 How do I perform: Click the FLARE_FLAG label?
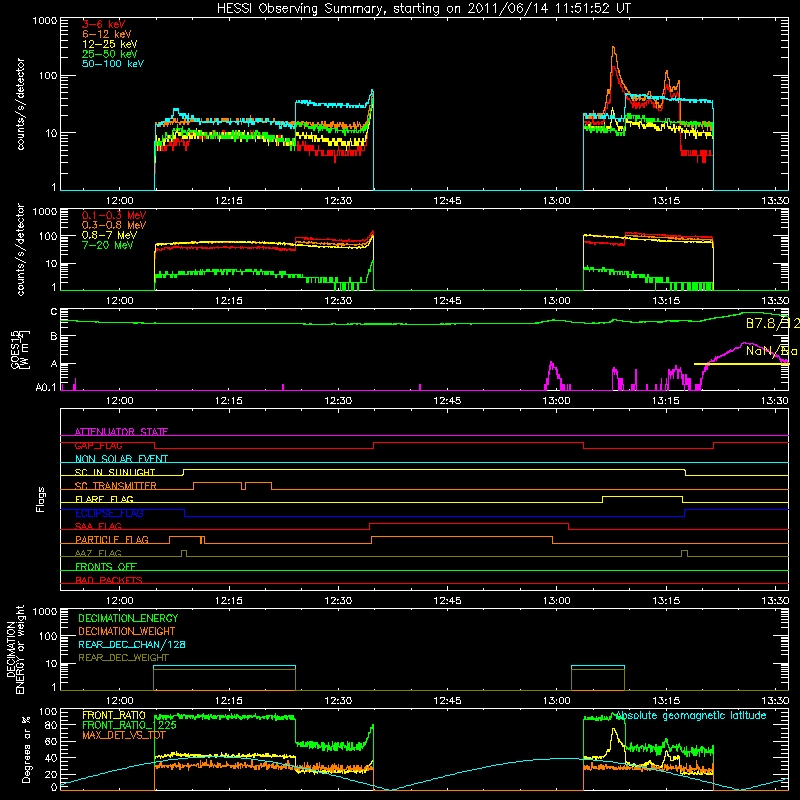(104, 499)
